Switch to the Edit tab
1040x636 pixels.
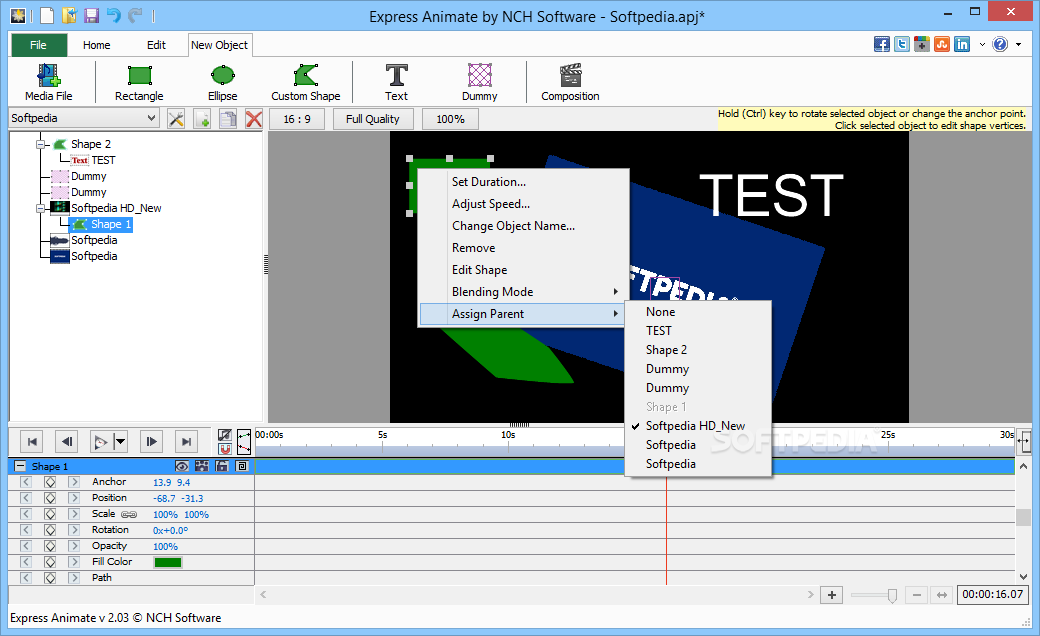[157, 45]
